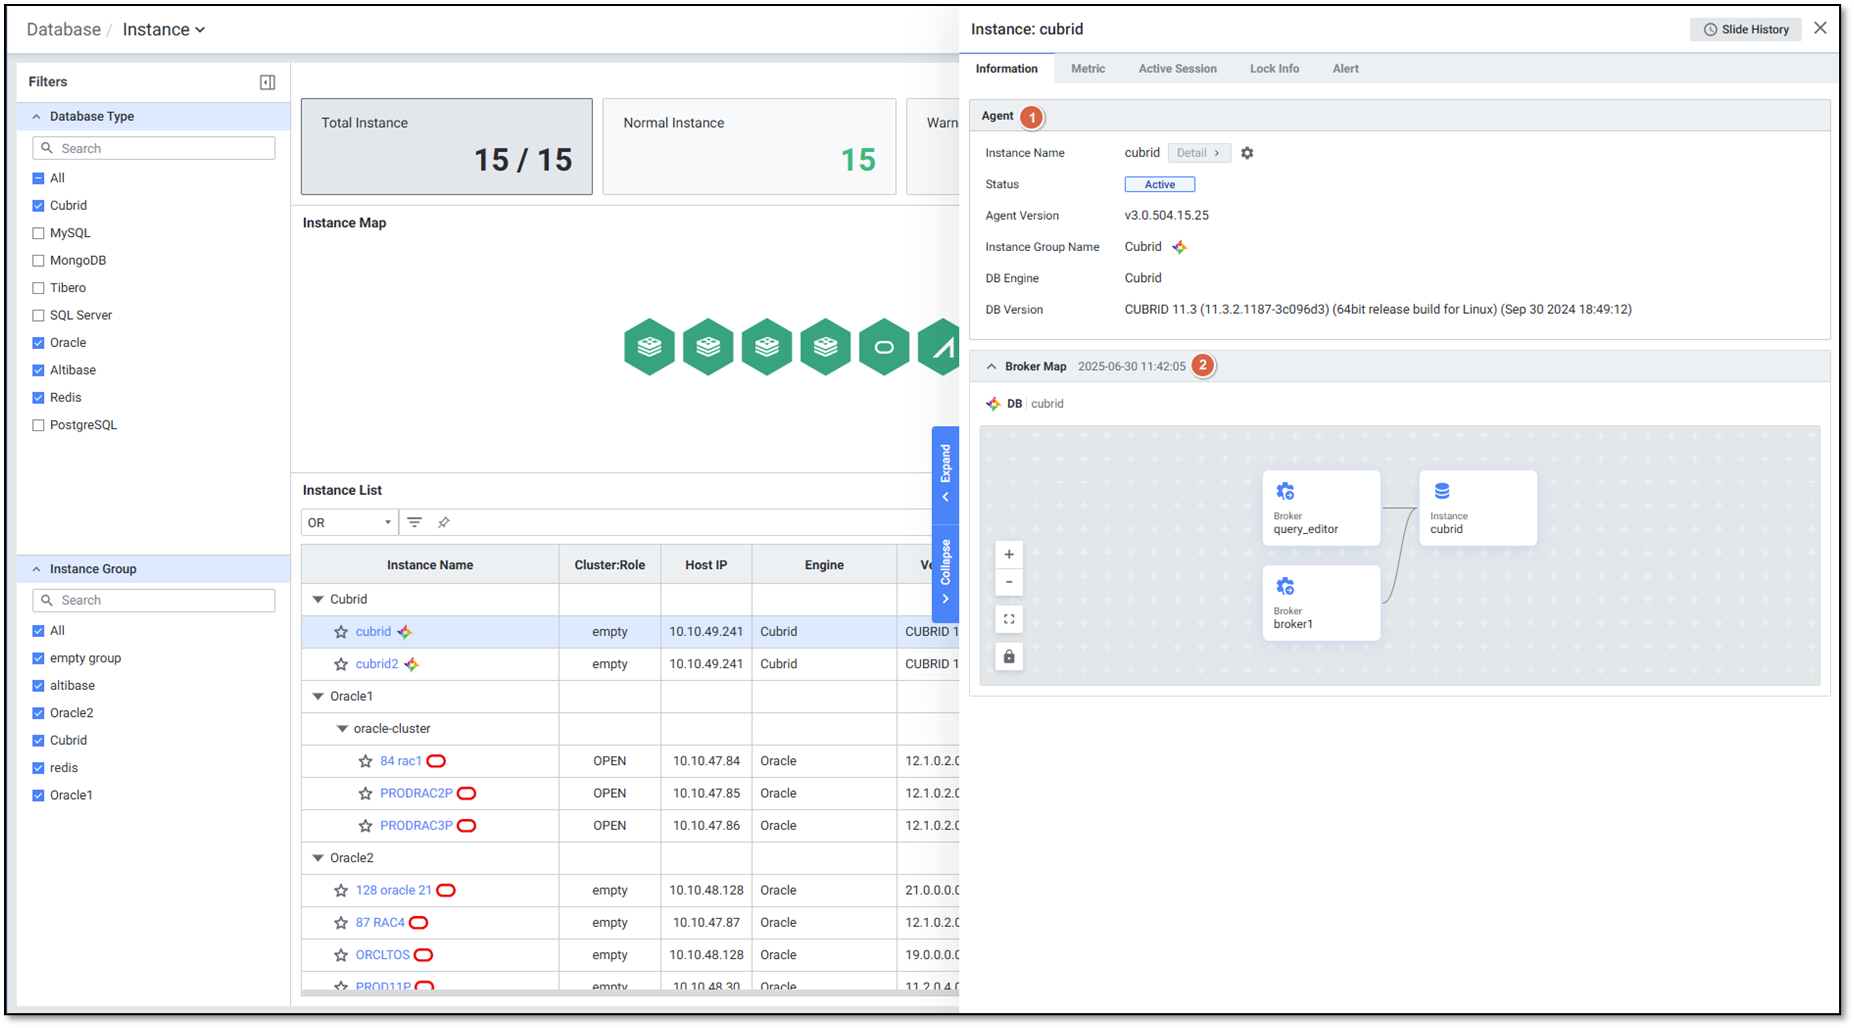Click the Slide History button

(x=1745, y=29)
